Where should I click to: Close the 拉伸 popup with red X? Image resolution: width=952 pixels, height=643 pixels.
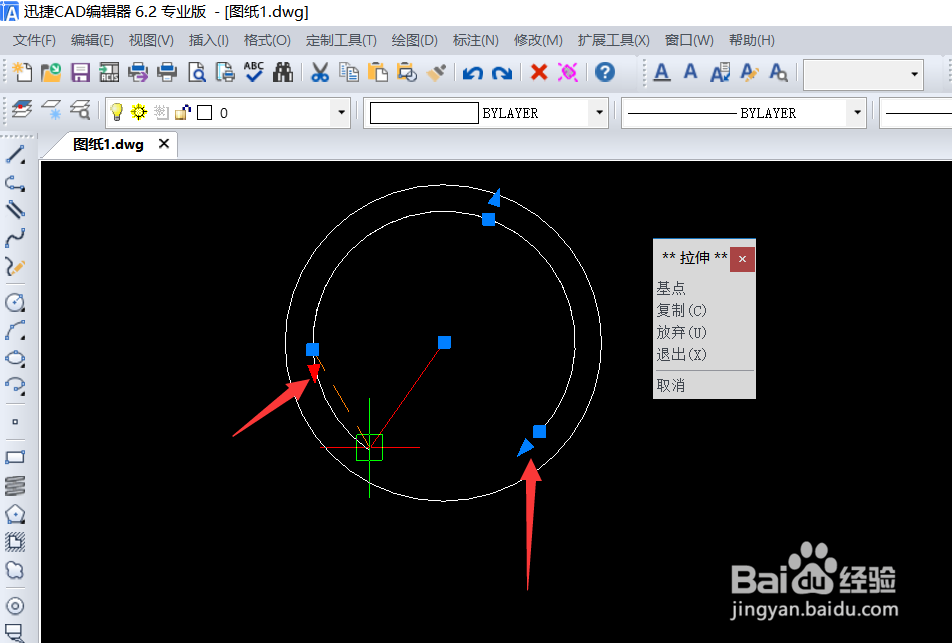742,259
